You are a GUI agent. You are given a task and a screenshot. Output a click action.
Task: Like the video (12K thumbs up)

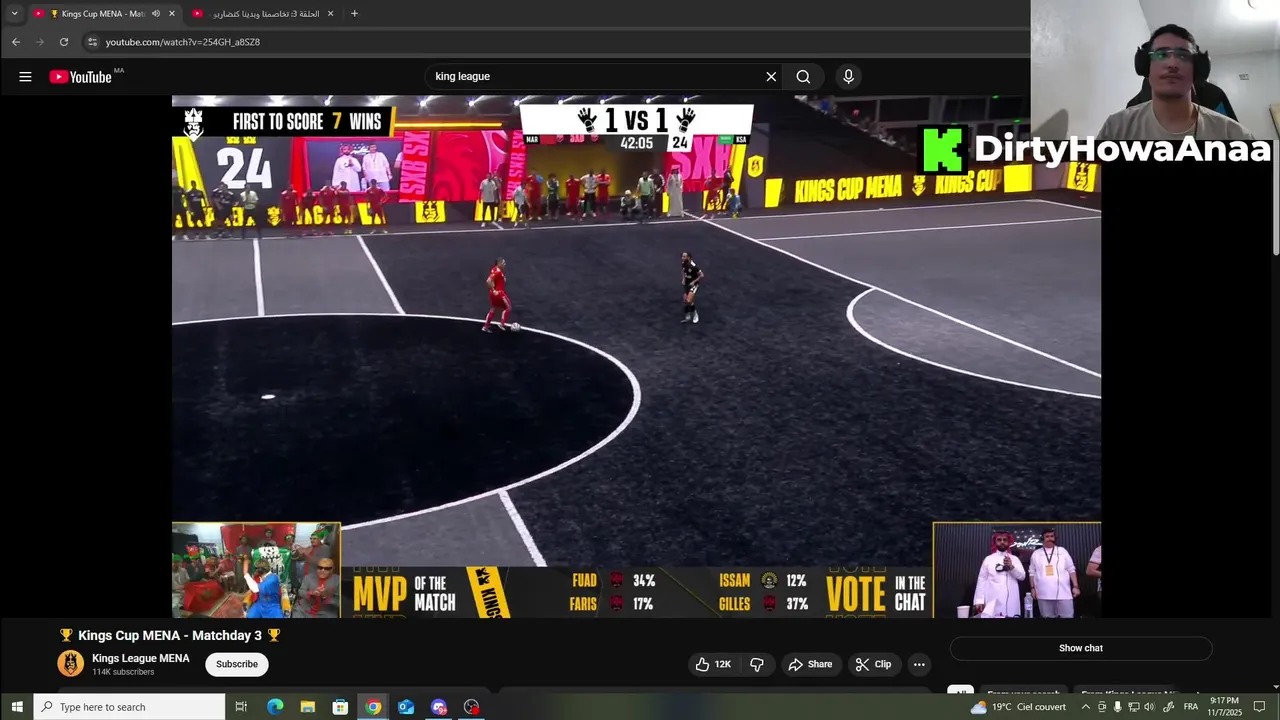pos(713,664)
